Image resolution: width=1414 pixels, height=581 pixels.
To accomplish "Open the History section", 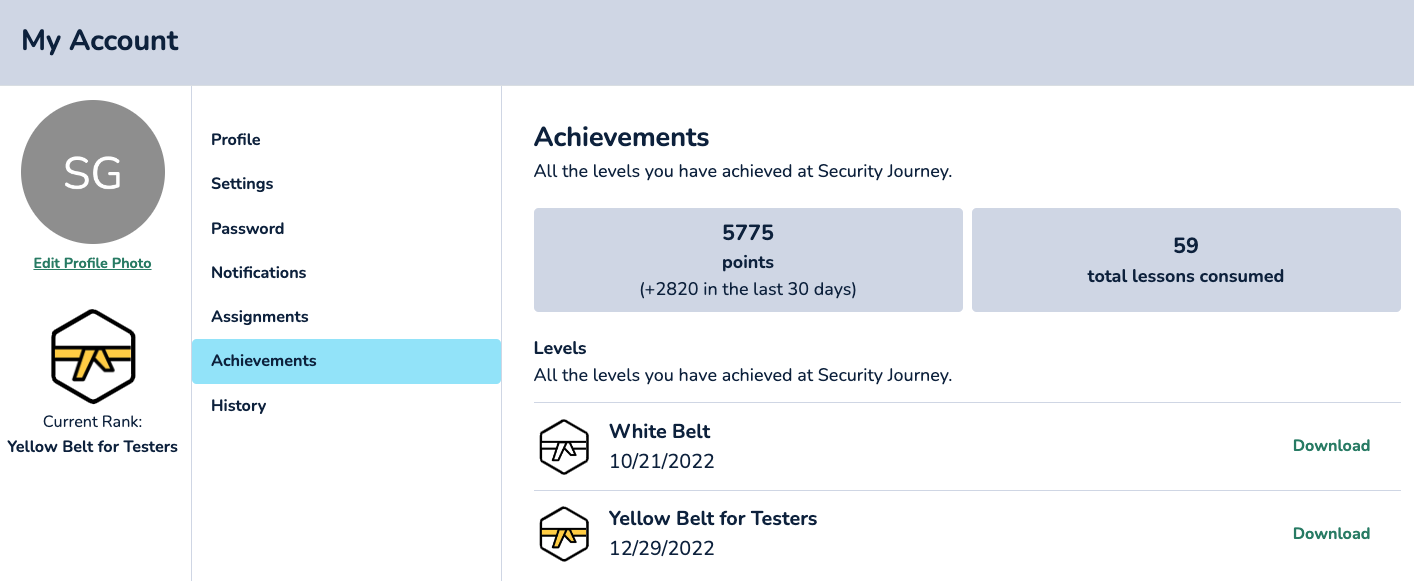I will click(x=238, y=405).
